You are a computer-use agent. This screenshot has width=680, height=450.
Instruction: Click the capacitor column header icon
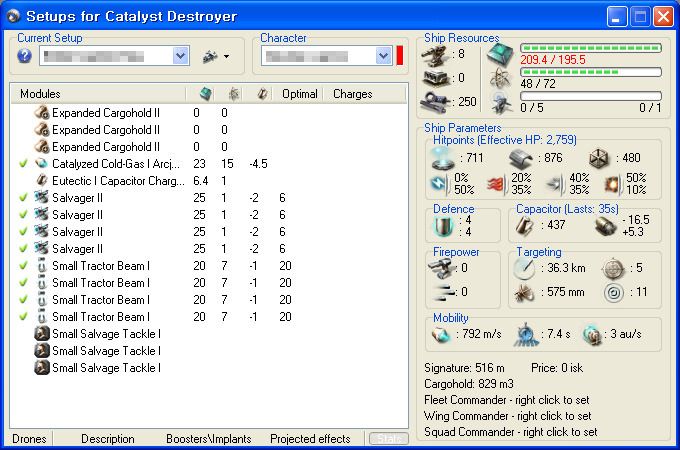[x=262, y=94]
